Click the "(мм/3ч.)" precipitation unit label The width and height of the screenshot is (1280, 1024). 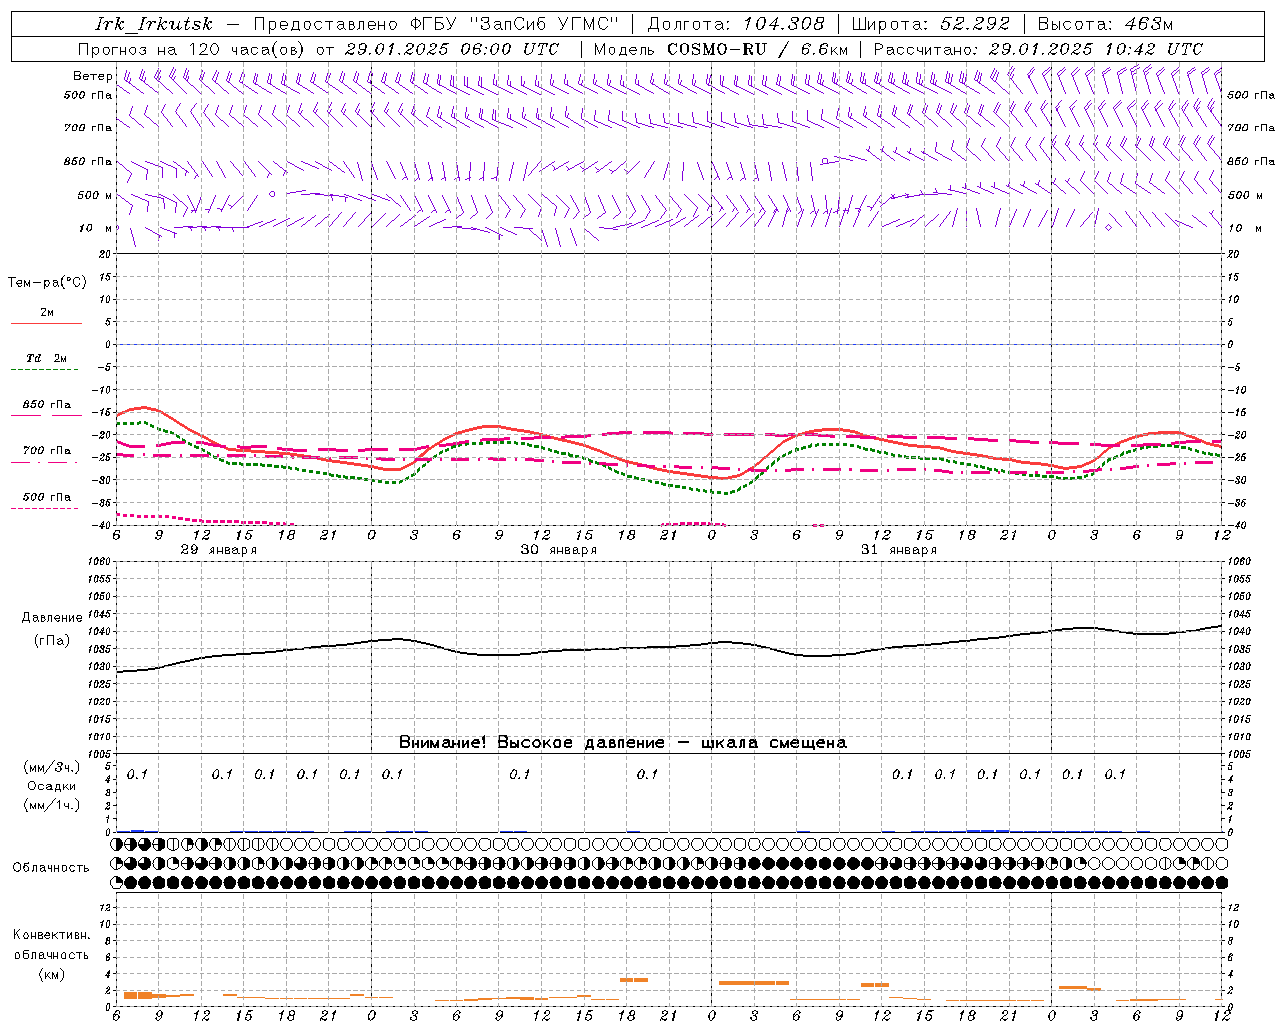tap(52, 767)
